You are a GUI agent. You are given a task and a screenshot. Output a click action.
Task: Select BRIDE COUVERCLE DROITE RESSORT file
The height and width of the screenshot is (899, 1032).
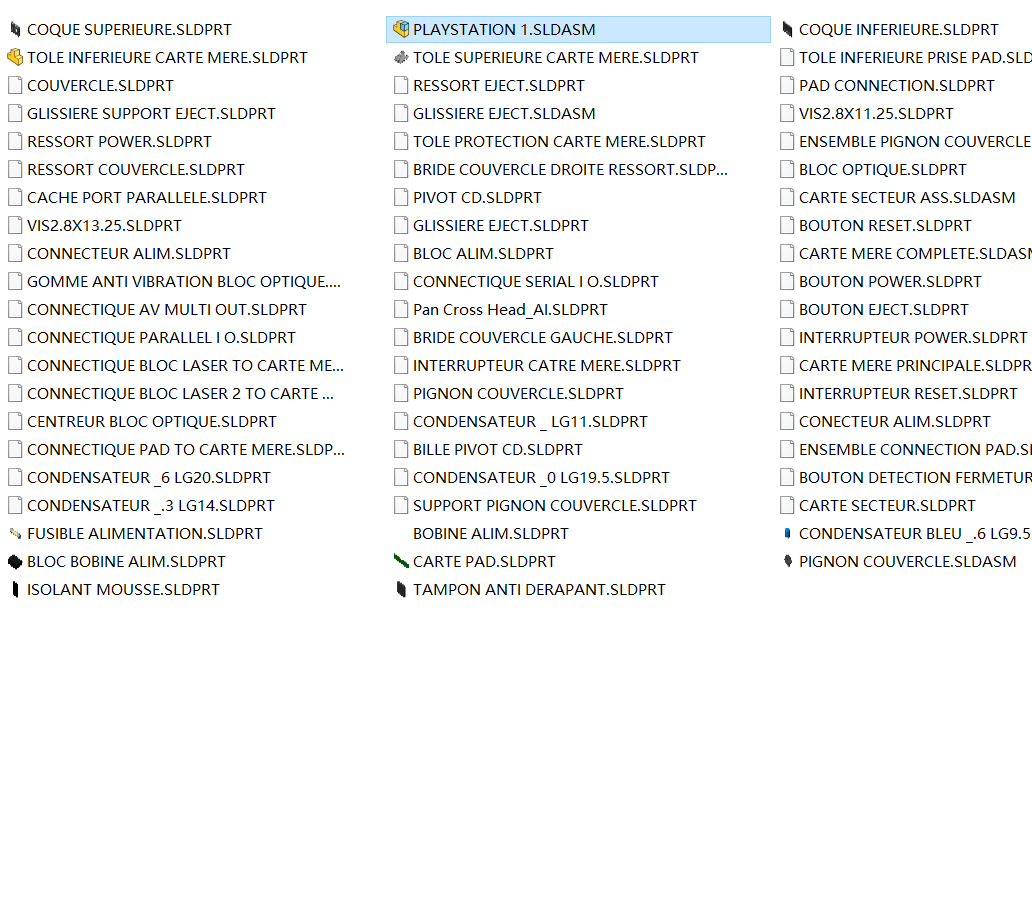click(570, 170)
